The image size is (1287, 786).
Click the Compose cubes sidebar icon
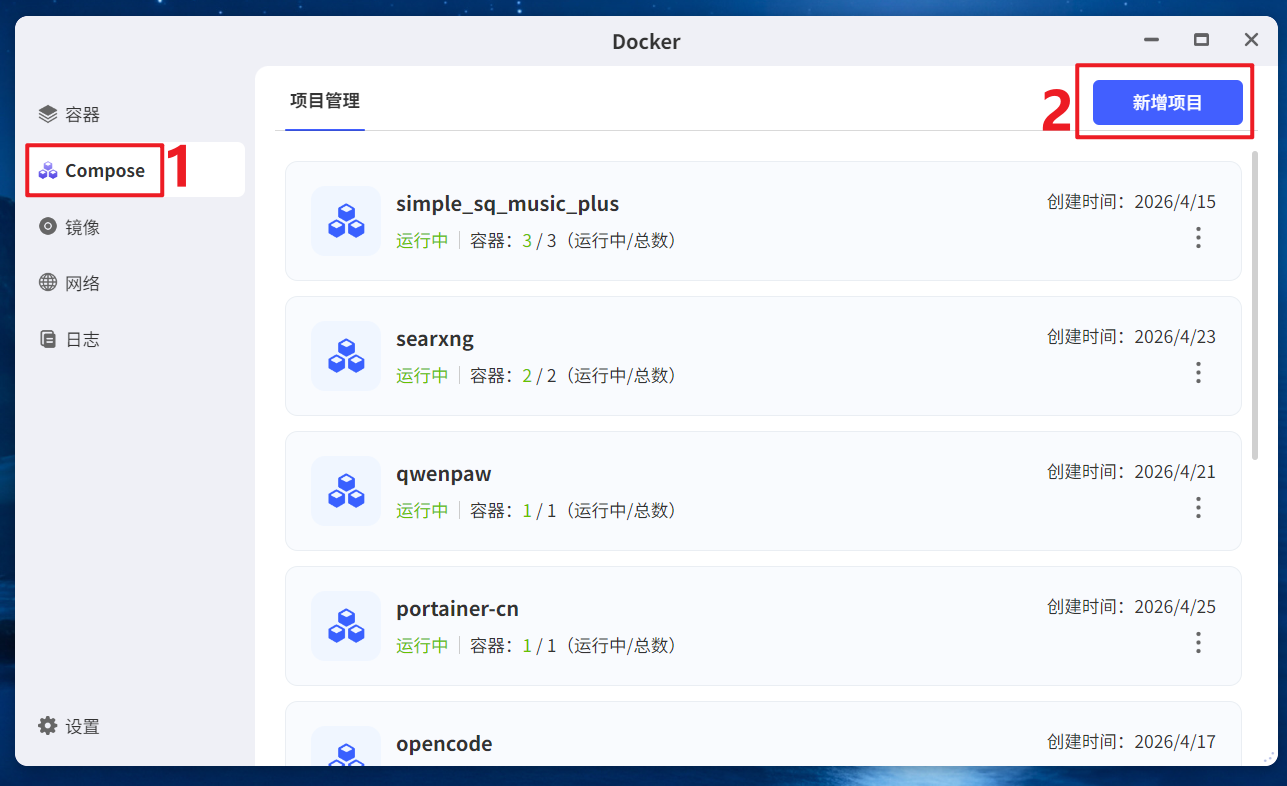pyautogui.click(x=48, y=170)
